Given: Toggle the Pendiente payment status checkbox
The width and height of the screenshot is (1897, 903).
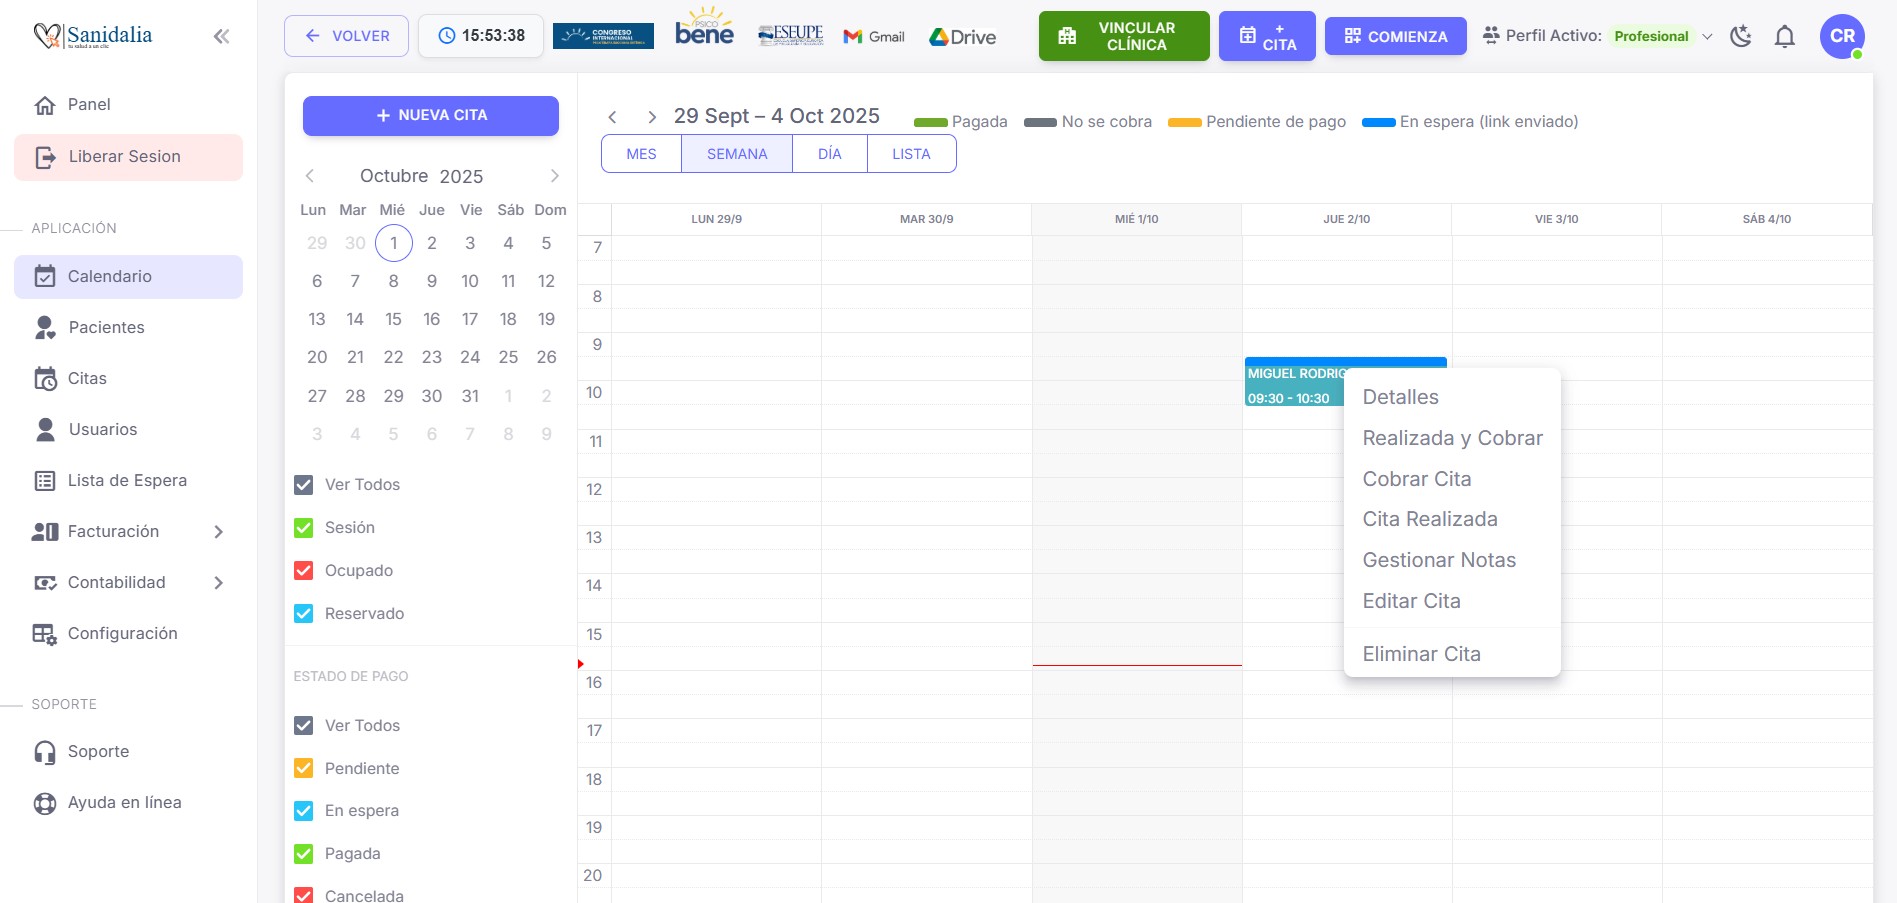Looking at the screenshot, I should [x=304, y=769].
